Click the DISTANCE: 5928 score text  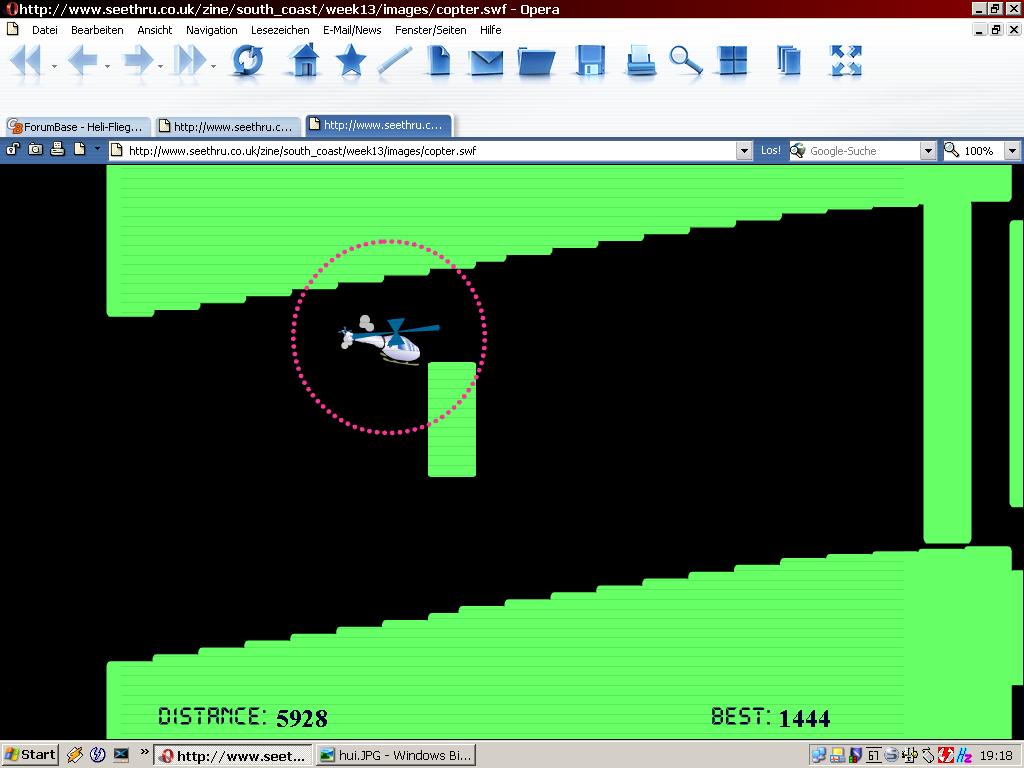pyautogui.click(x=243, y=717)
